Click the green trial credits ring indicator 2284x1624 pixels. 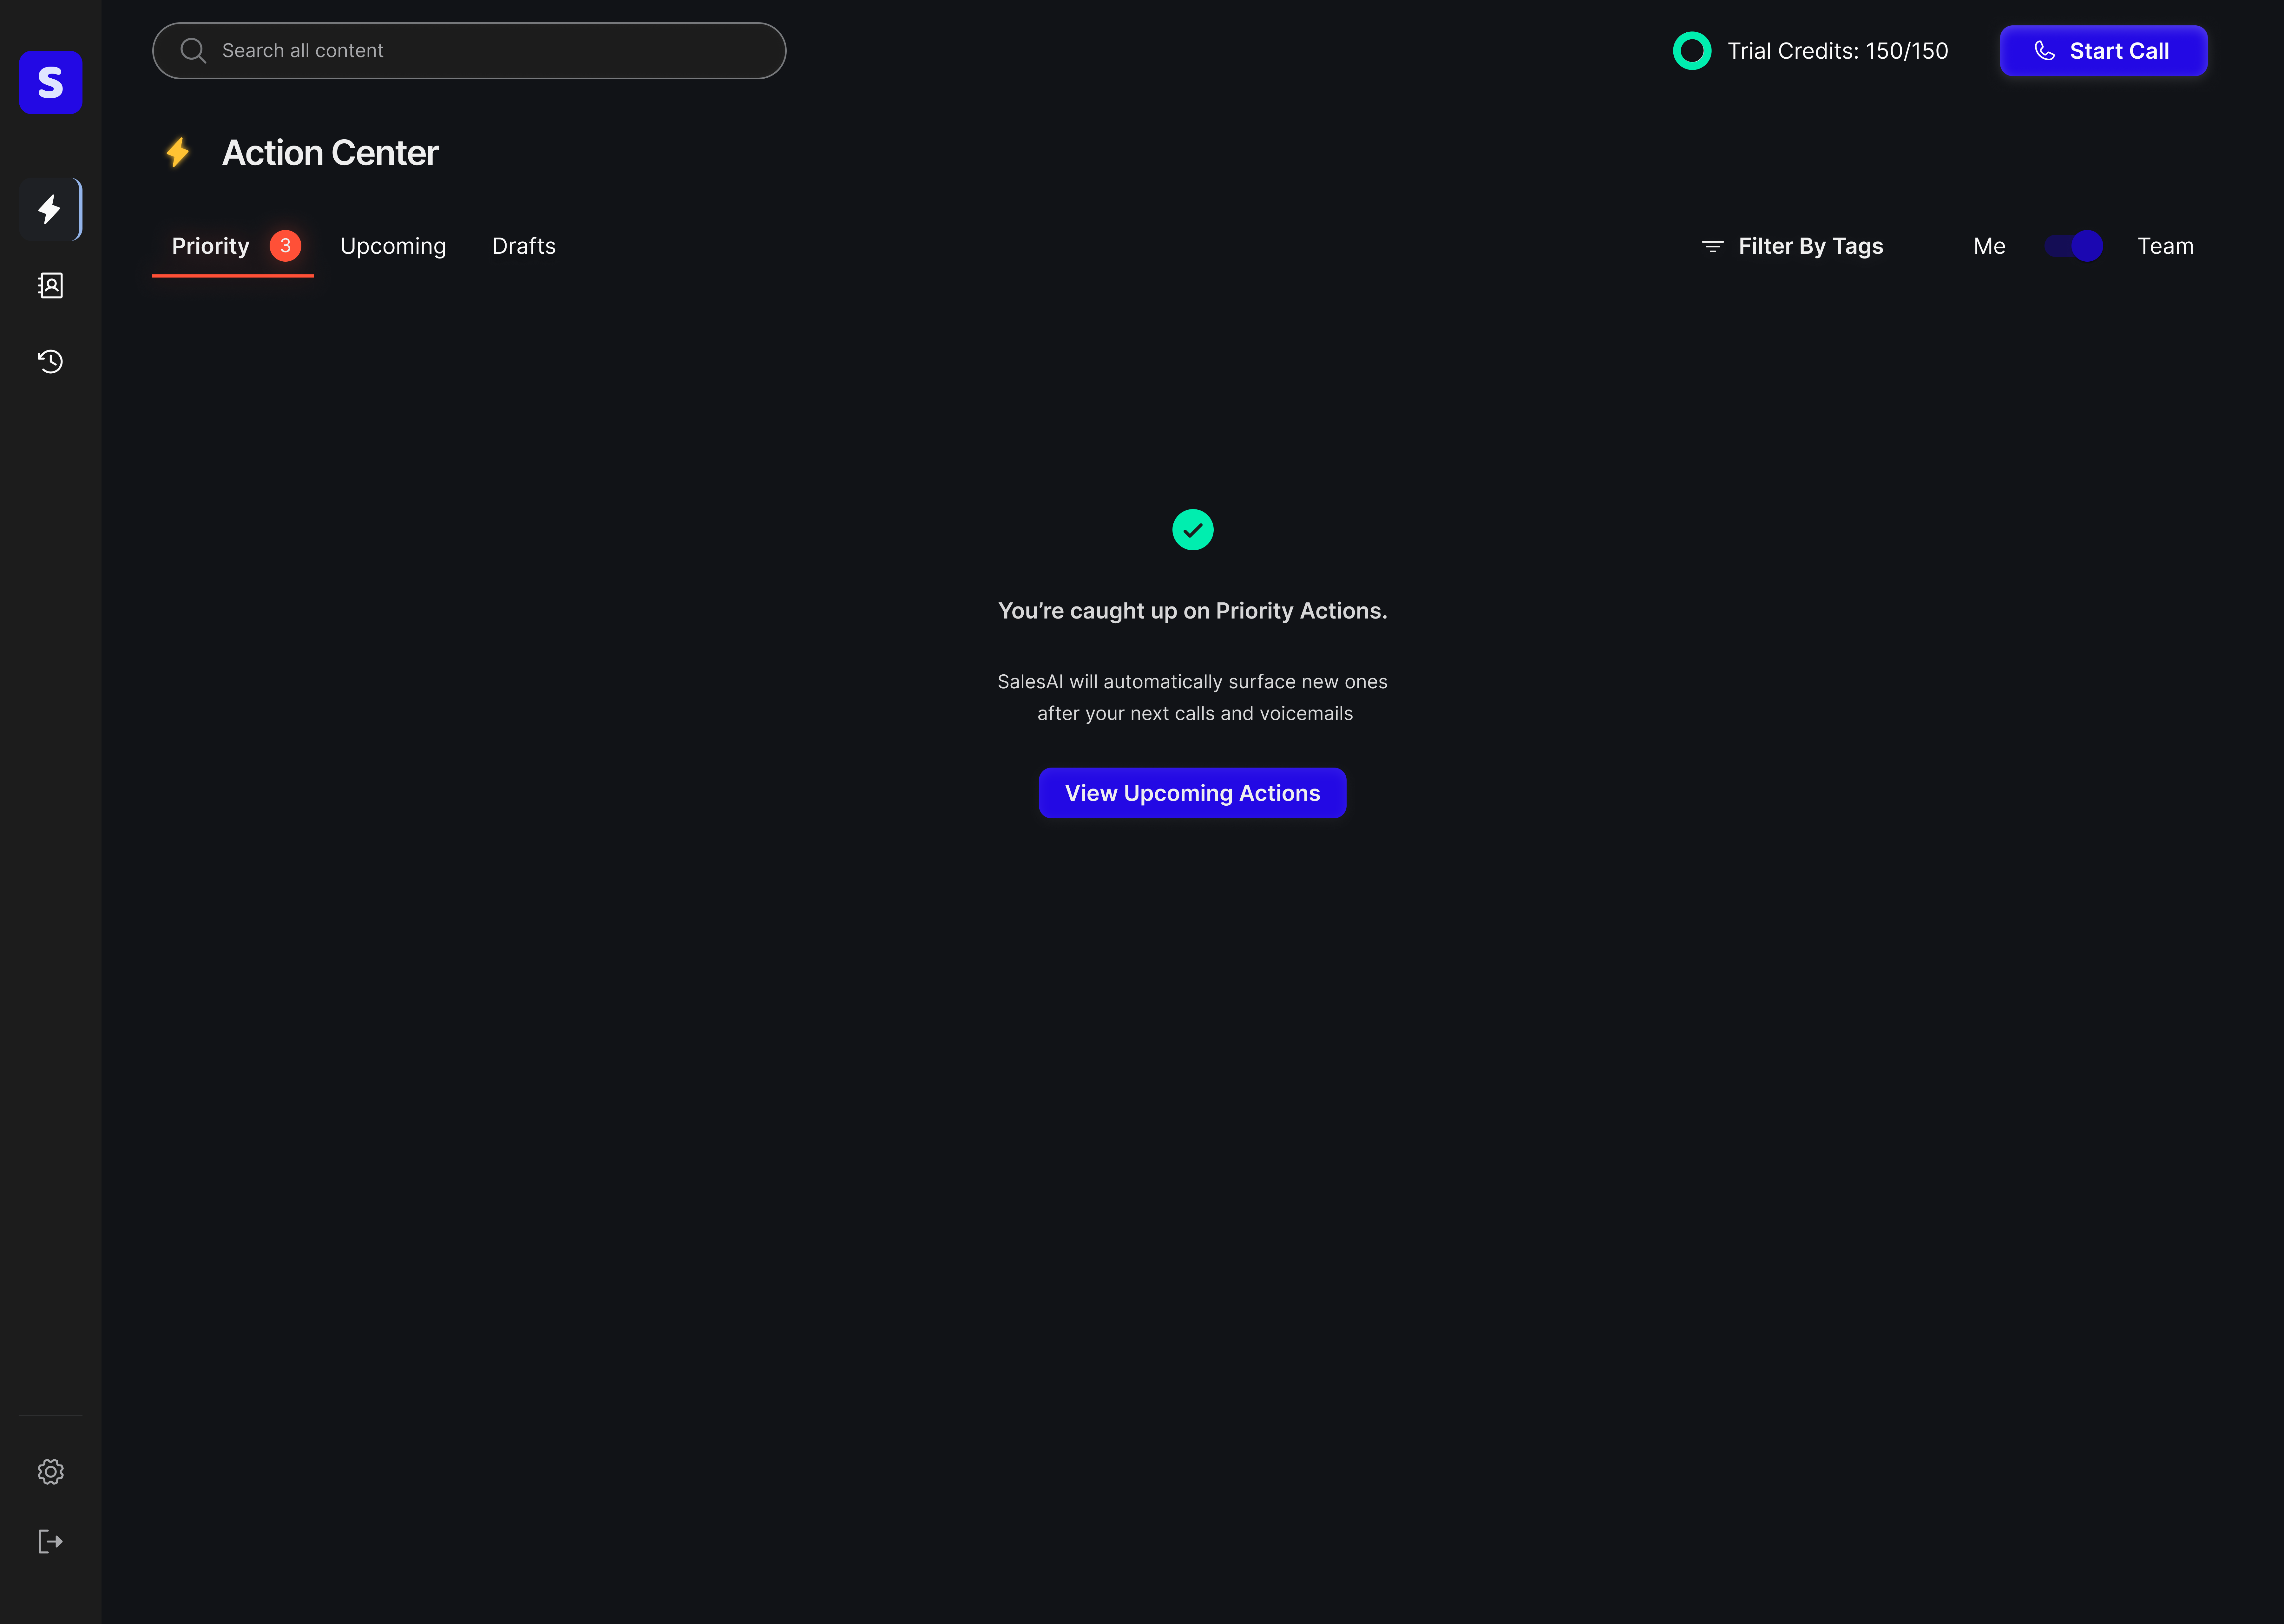tap(1692, 50)
